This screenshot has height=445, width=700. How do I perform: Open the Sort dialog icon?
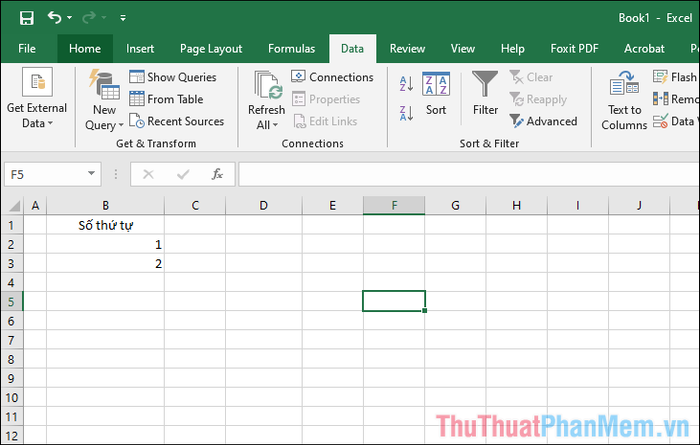point(436,95)
